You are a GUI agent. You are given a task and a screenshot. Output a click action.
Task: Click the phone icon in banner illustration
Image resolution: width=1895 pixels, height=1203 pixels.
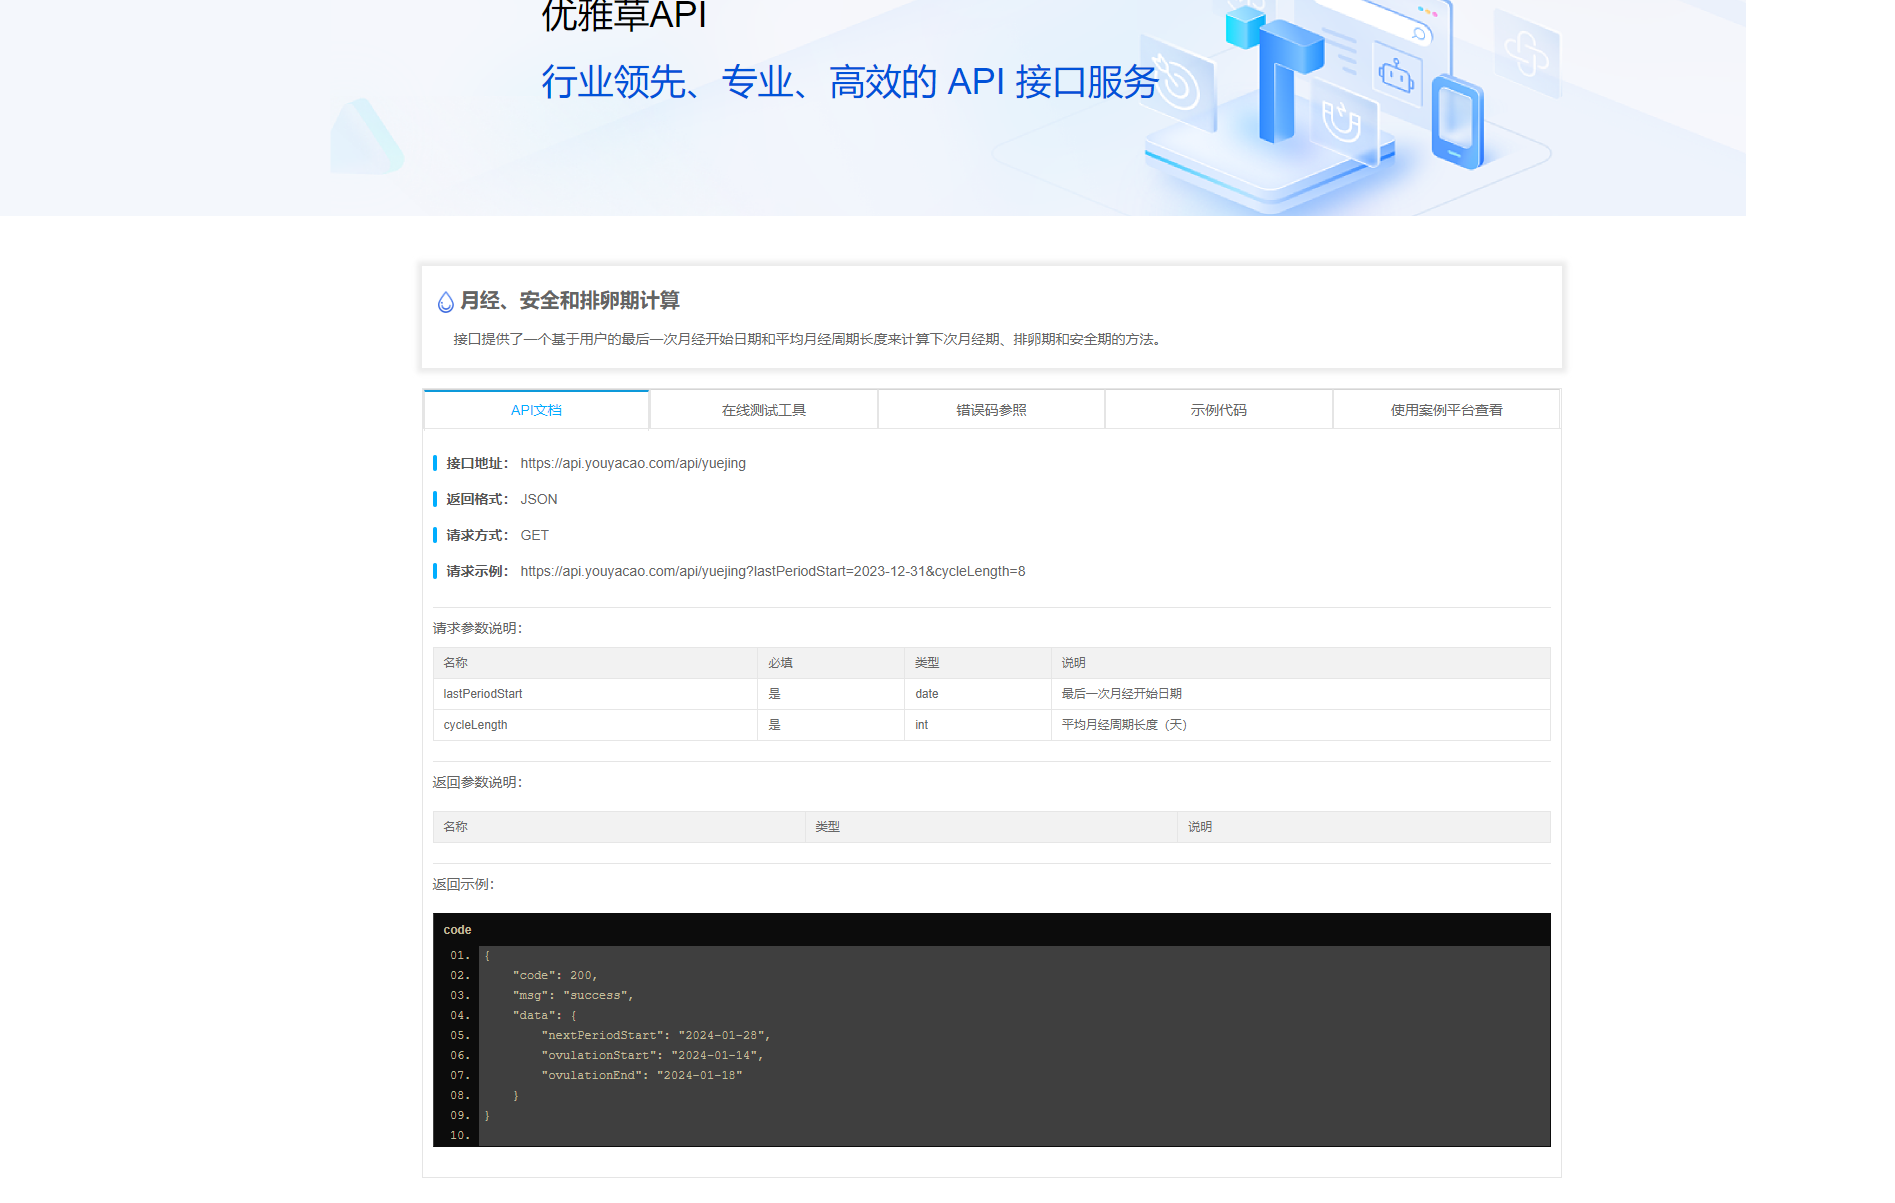pos(1456,121)
